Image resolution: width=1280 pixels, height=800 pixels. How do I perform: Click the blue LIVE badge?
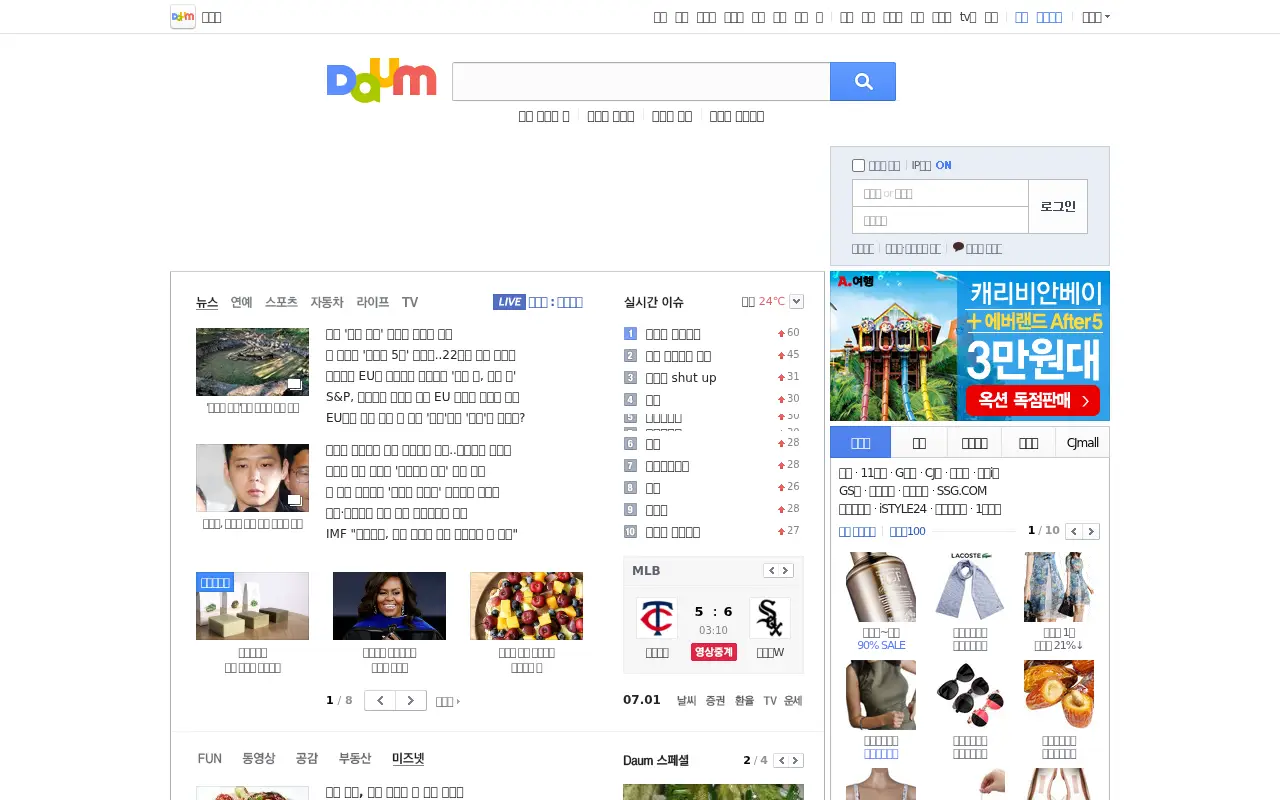(x=509, y=302)
